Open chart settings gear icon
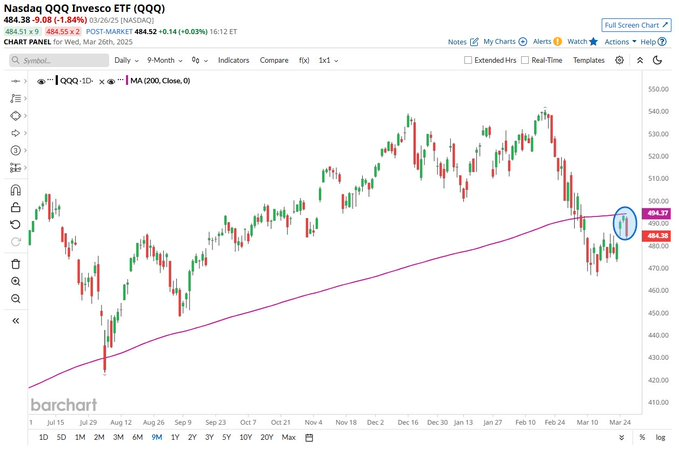The image size is (679, 449). click(620, 60)
